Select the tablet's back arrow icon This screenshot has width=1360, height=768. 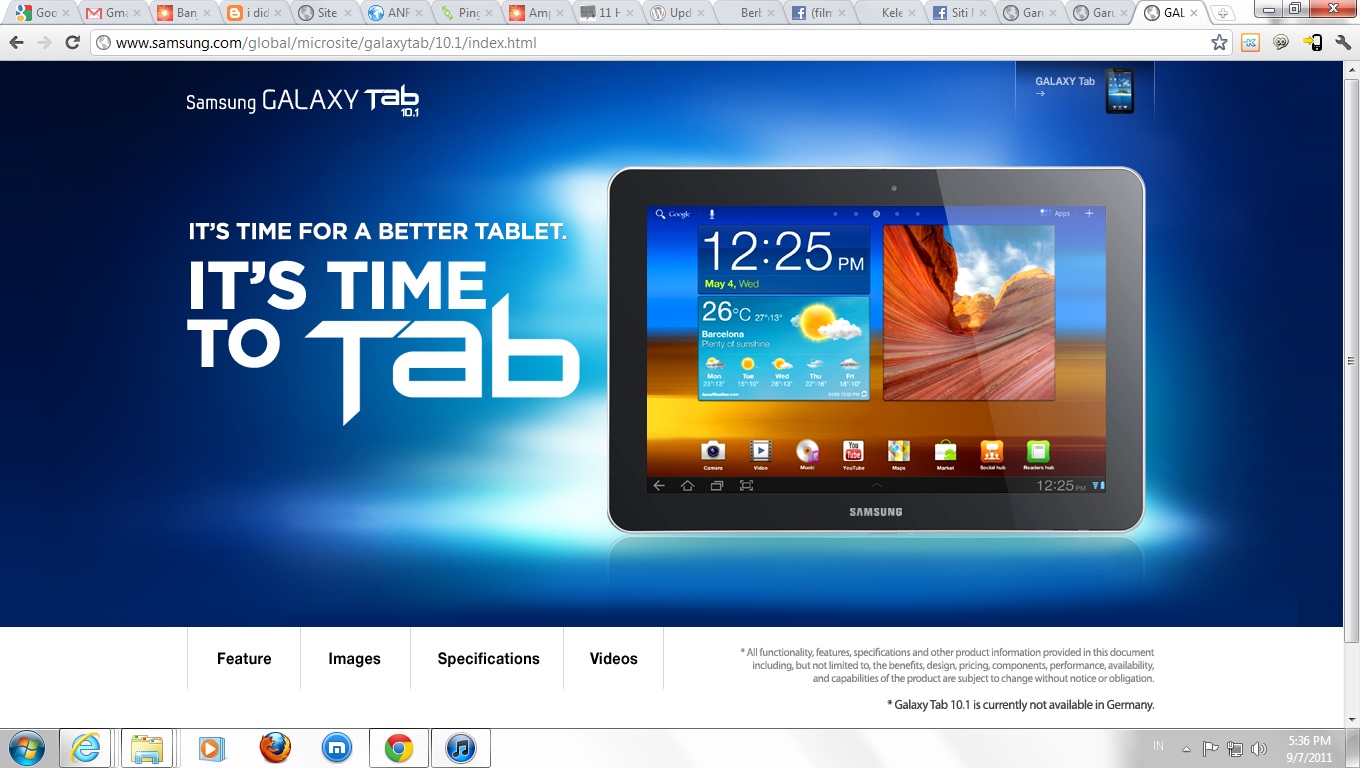tap(659, 484)
